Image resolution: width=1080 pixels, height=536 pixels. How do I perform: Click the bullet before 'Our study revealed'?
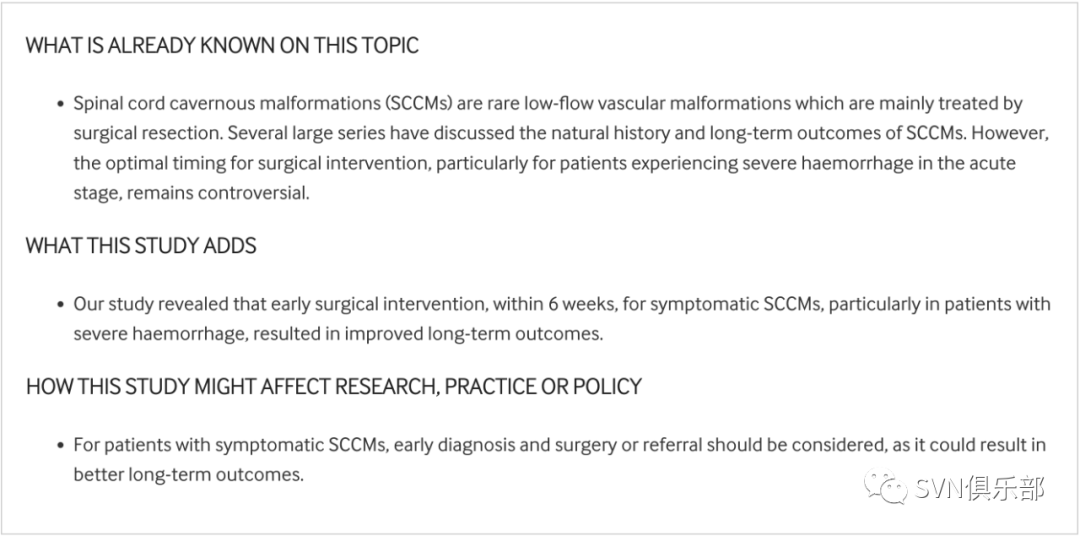[x=60, y=304]
